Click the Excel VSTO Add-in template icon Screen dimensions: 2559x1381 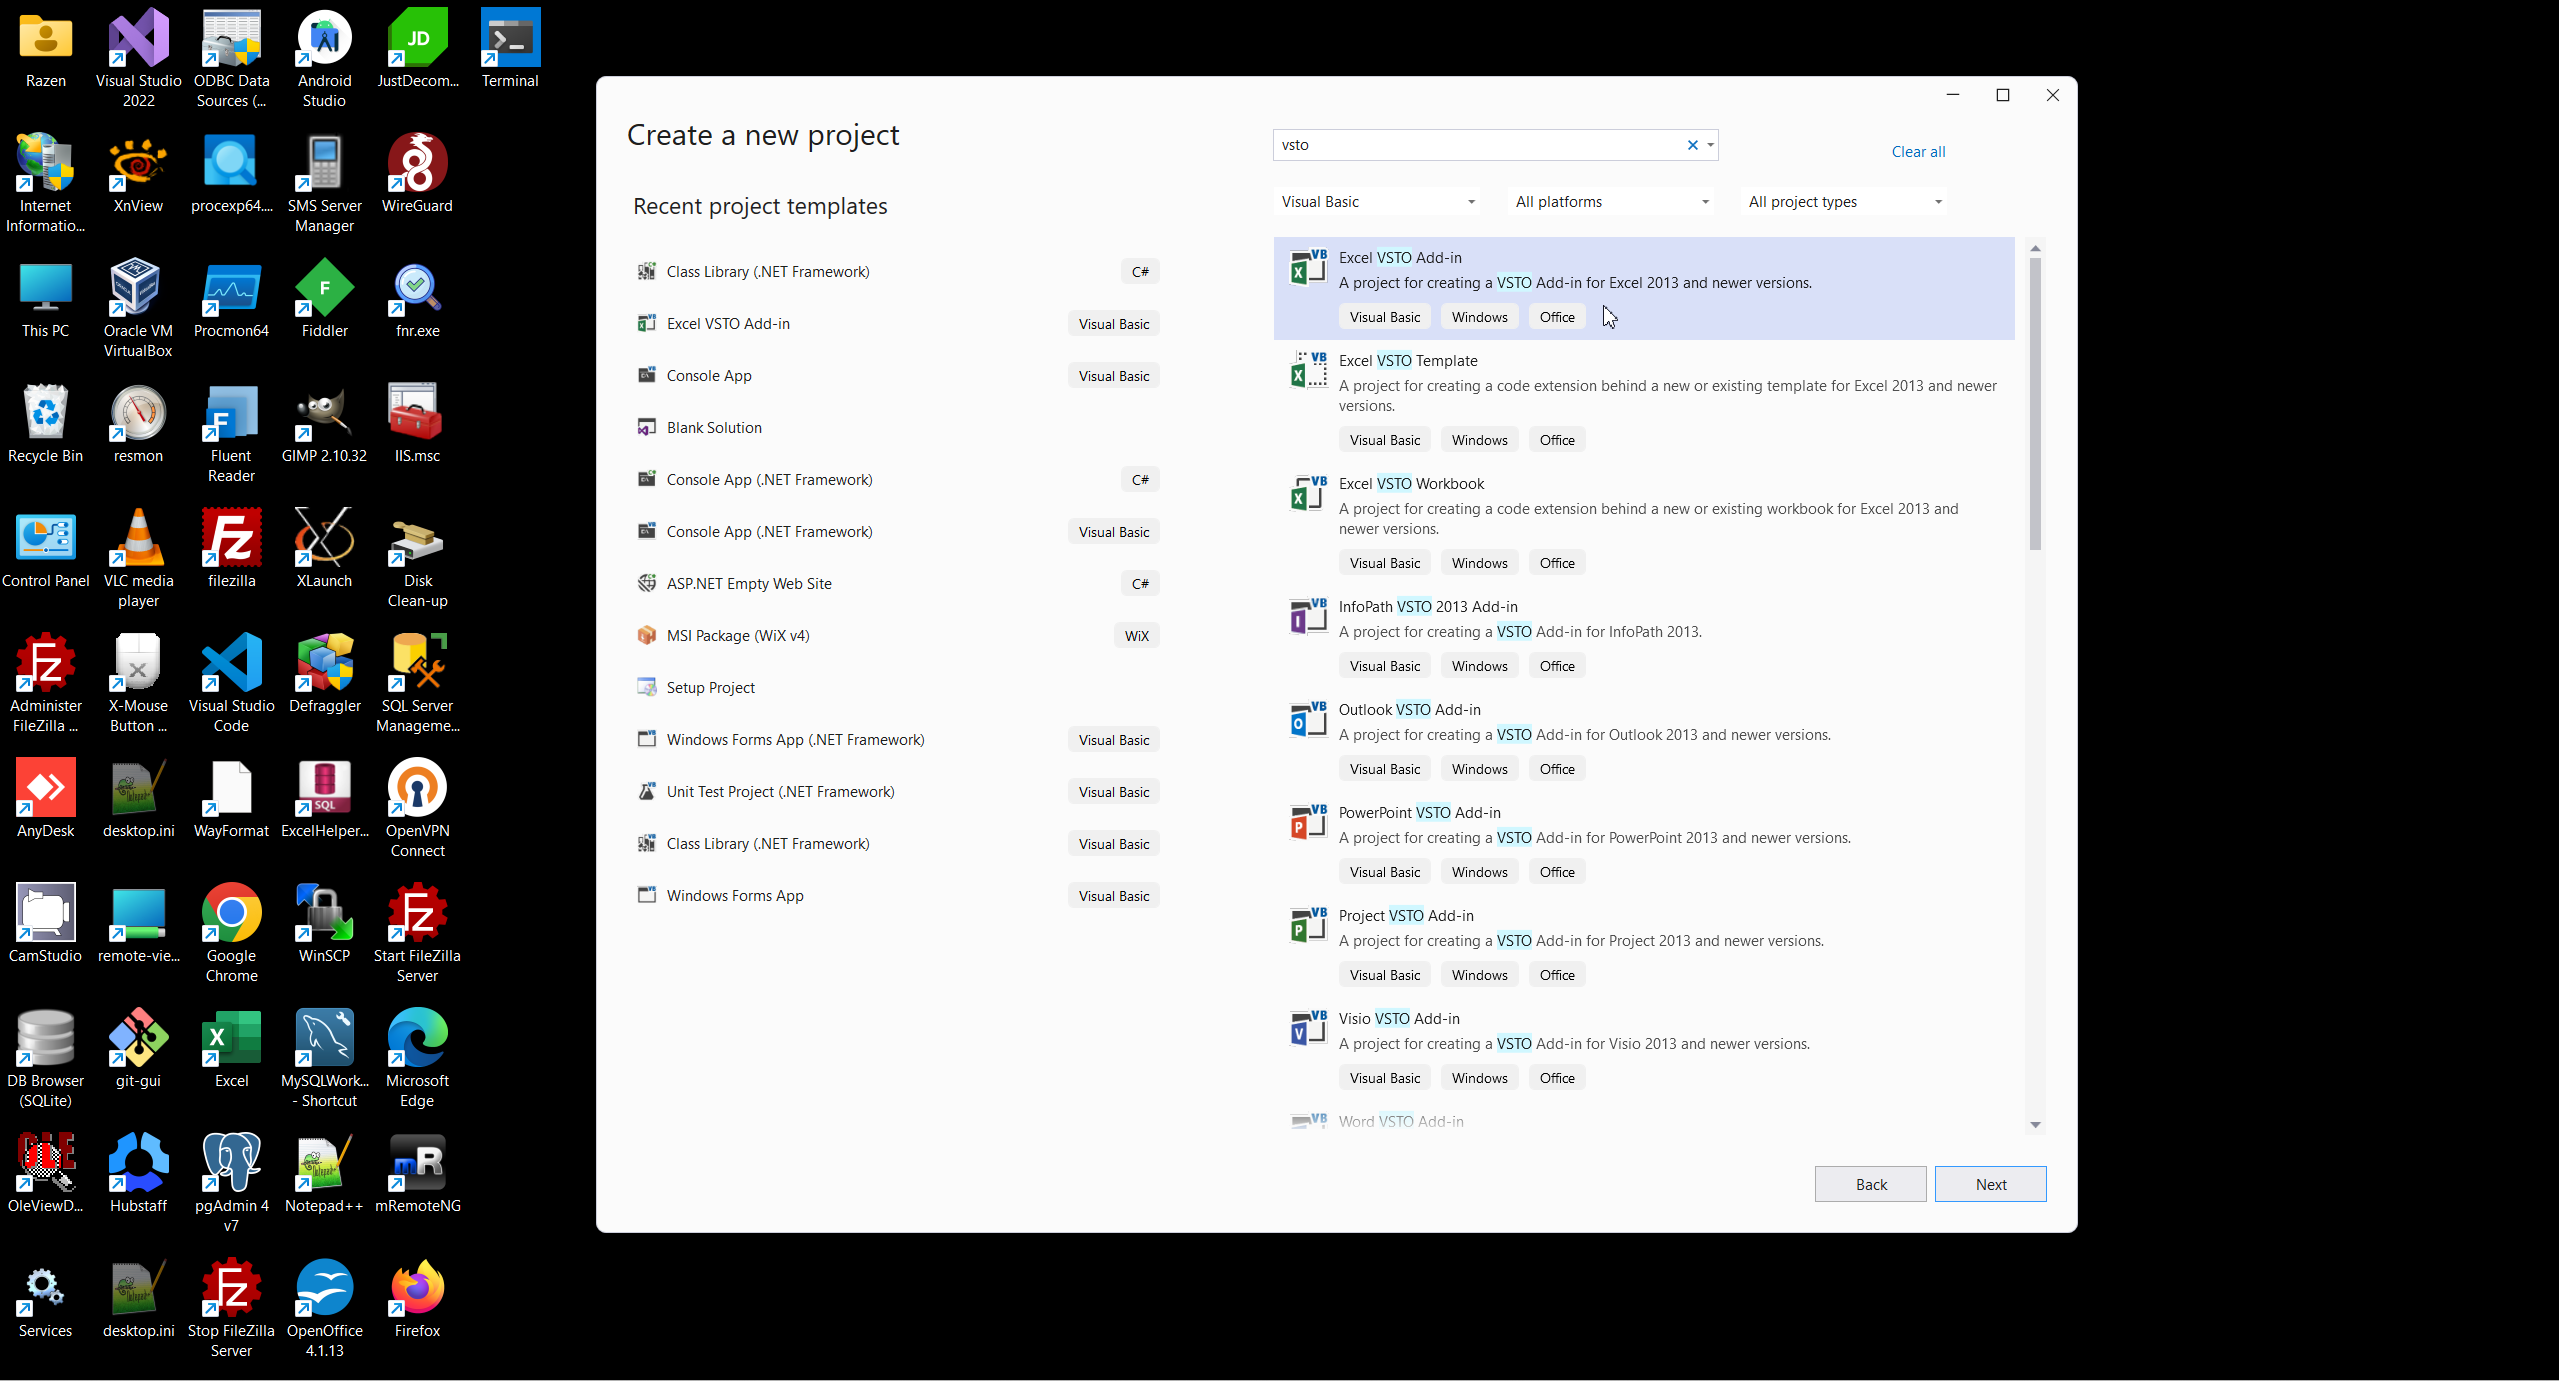[x=1308, y=267]
